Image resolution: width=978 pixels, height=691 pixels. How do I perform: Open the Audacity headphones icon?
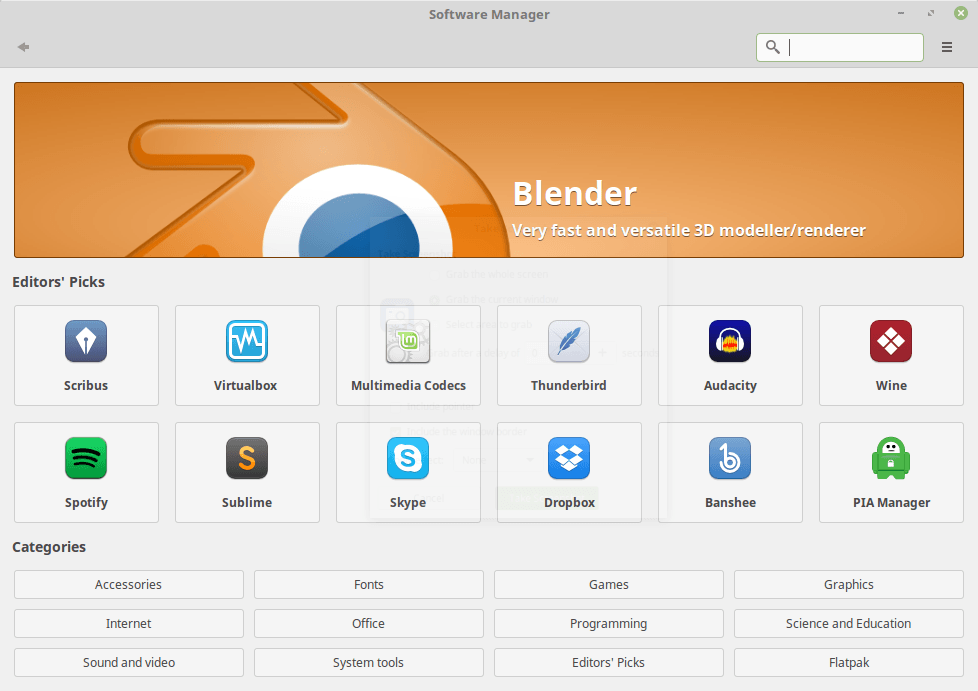tap(730, 341)
